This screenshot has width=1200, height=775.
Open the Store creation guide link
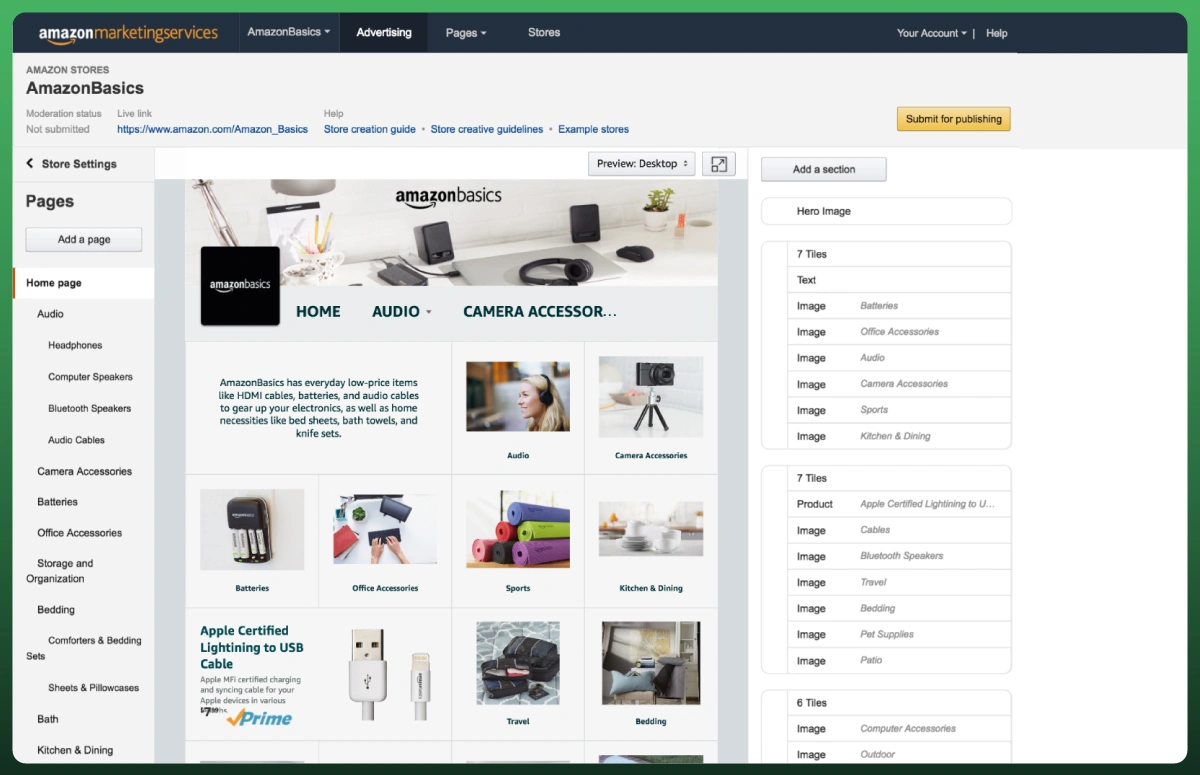tap(370, 129)
